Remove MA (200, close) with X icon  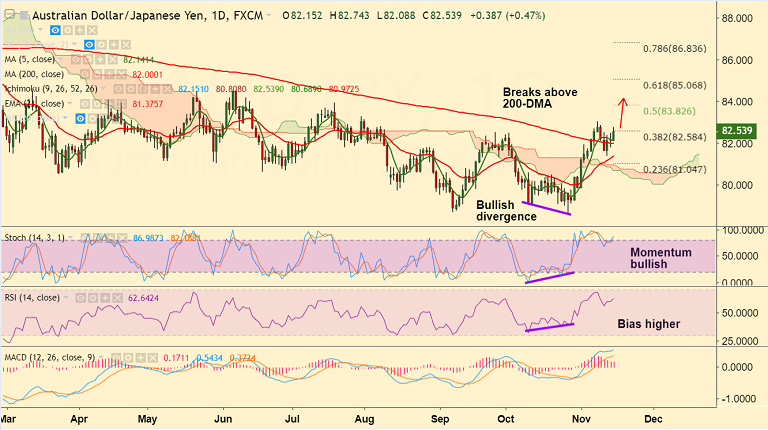[x=121, y=74]
